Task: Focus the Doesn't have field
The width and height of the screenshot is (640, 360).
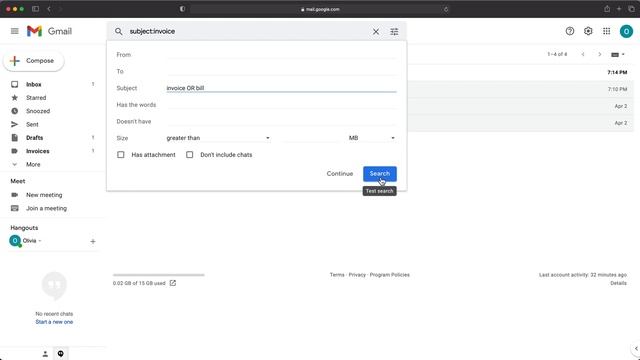Action: [281, 122]
